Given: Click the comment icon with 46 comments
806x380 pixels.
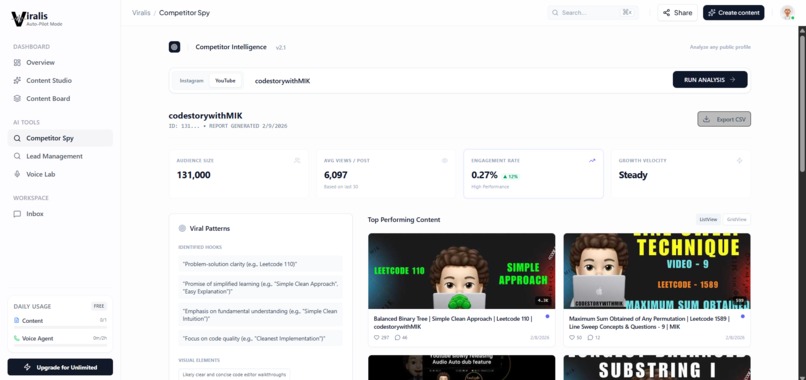Looking at the screenshot, I should (x=397, y=337).
